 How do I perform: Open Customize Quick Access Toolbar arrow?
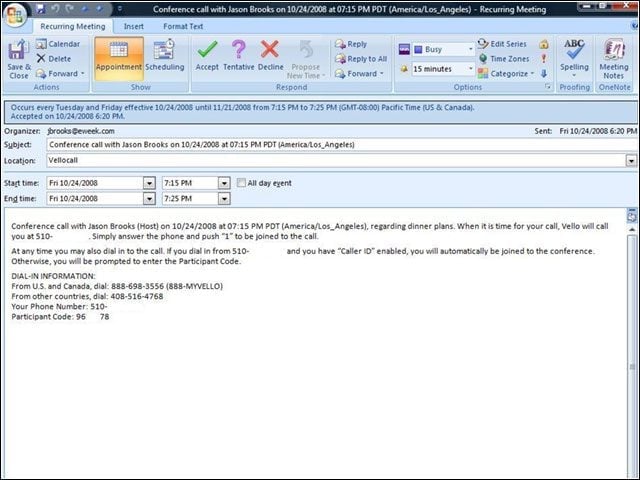pos(120,9)
